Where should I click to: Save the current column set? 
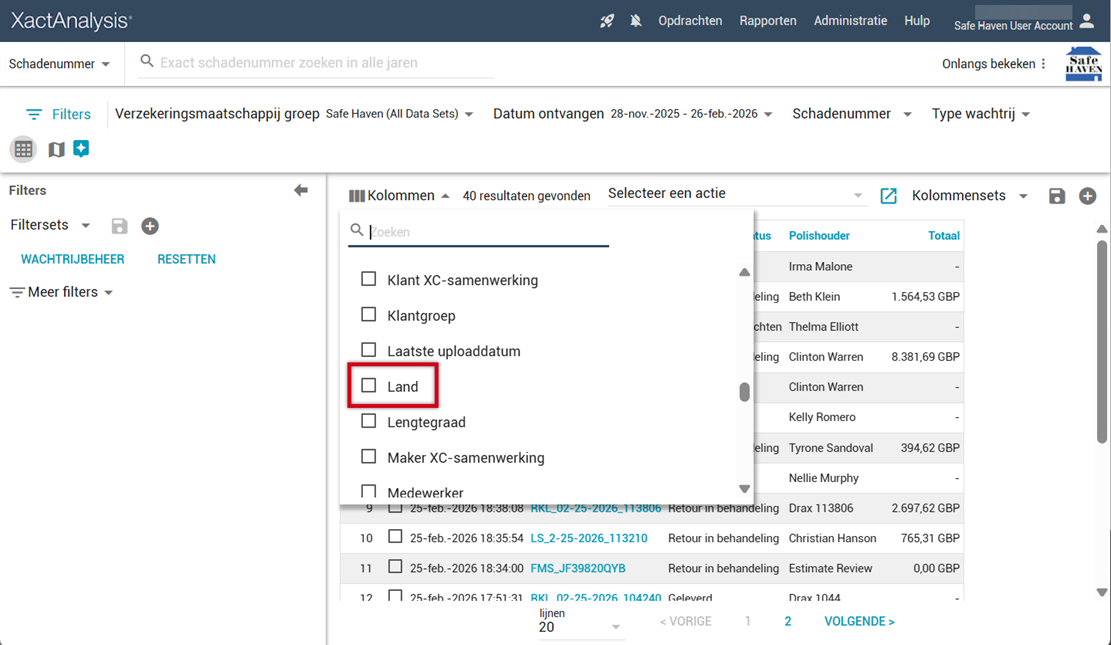click(1057, 196)
